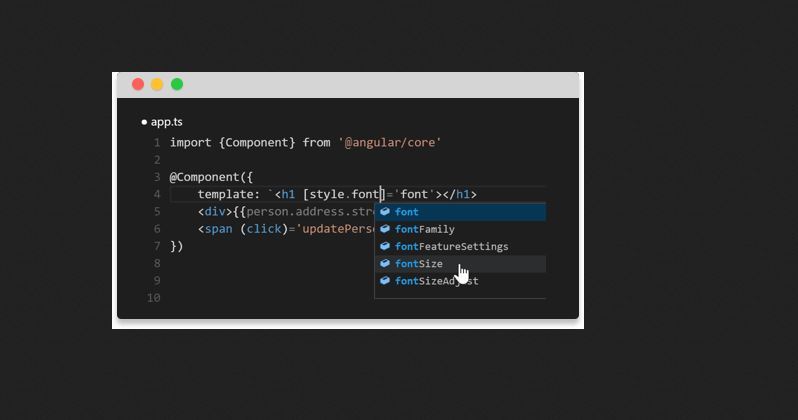Choose fontFamily from the suggestion list
Viewport: 798px width, 420px height.
[424, 229]
